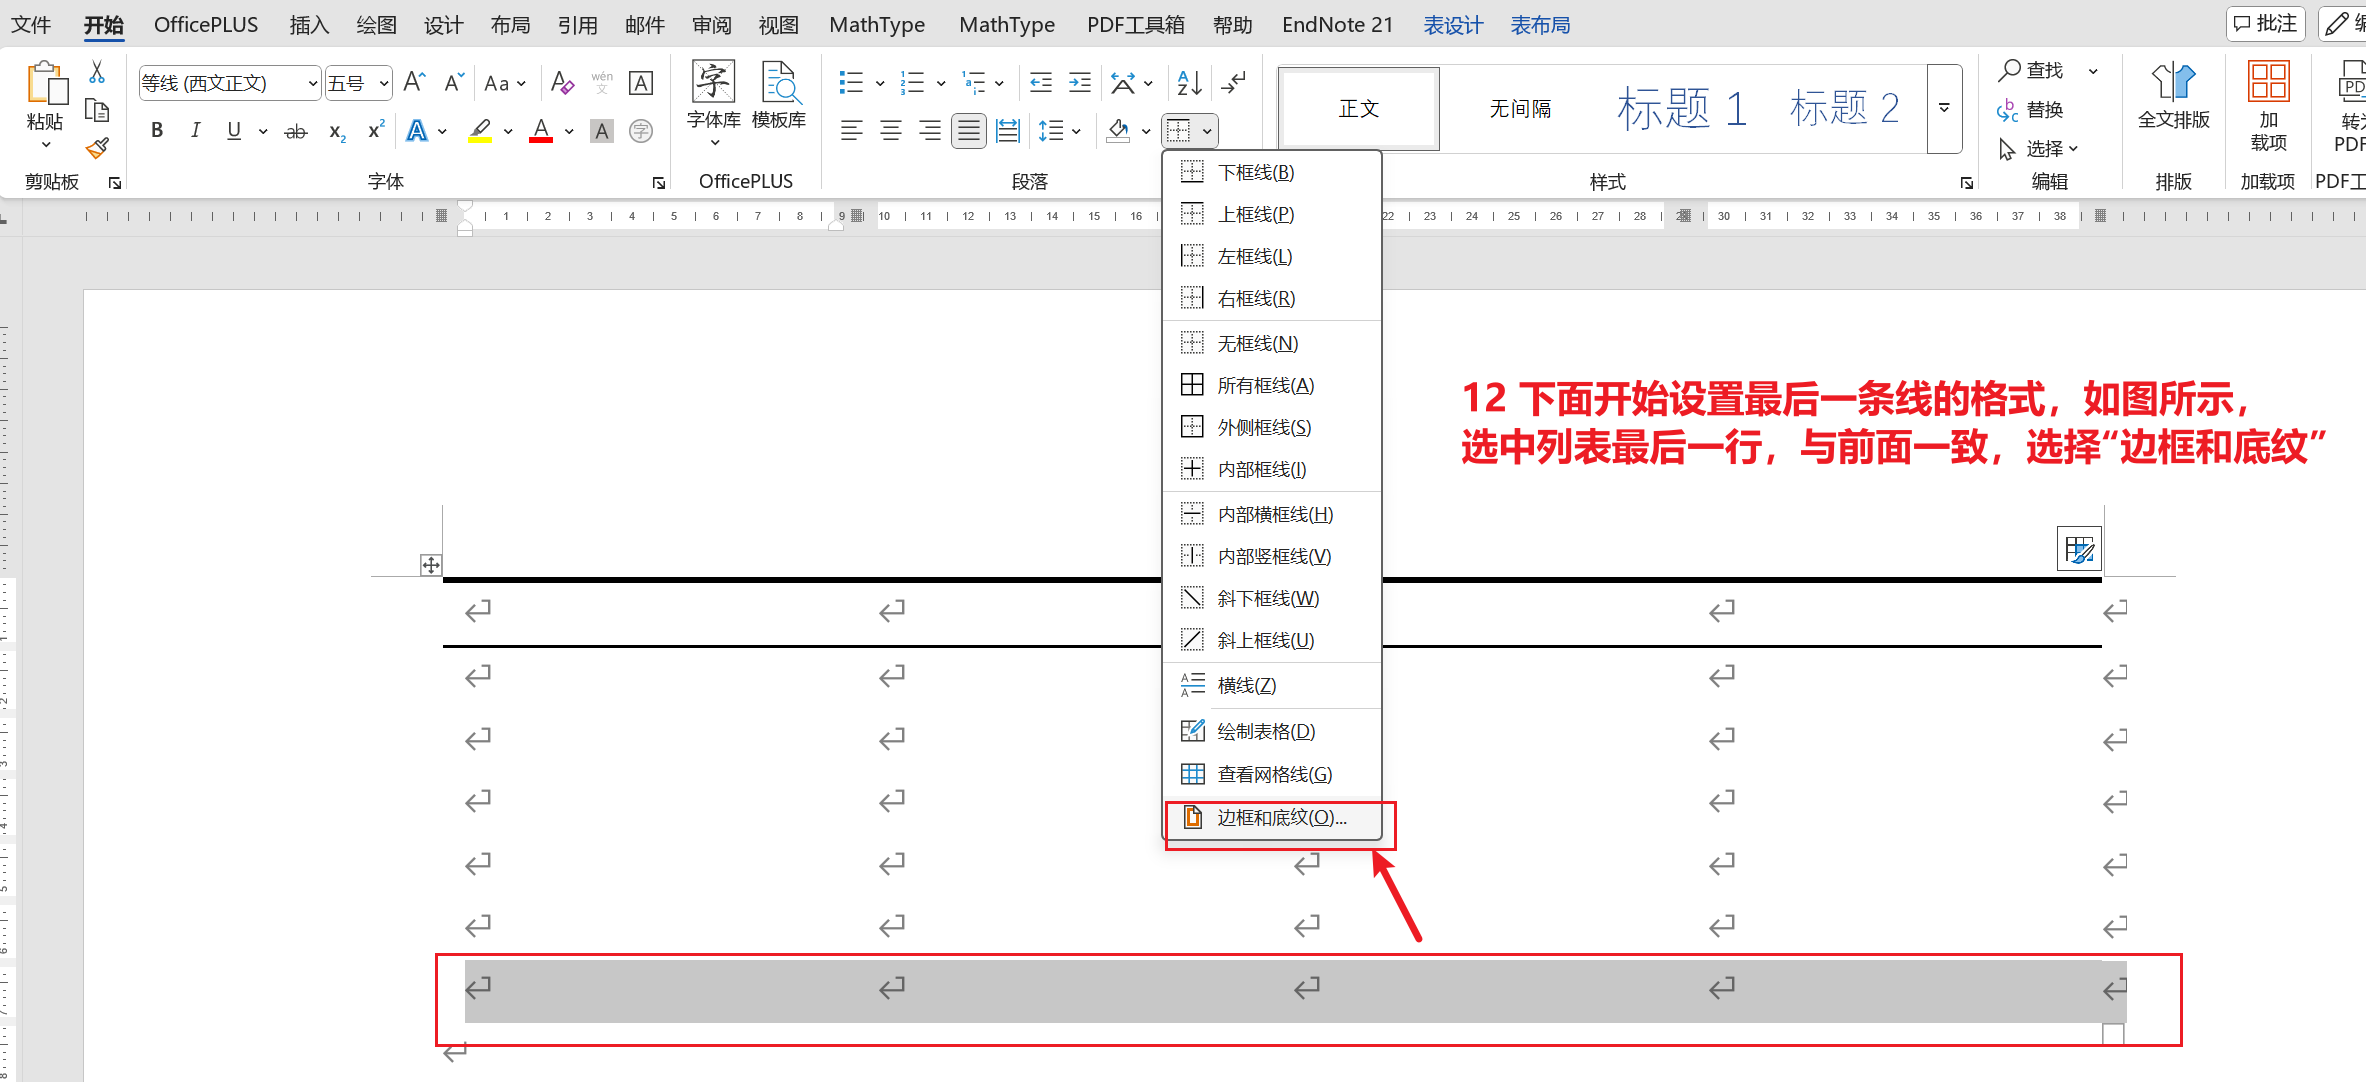This screenshot has height=1082, width=2366.
Task: Click the table move handle icon
Action: pyautogui.click(x=430, y=565)
